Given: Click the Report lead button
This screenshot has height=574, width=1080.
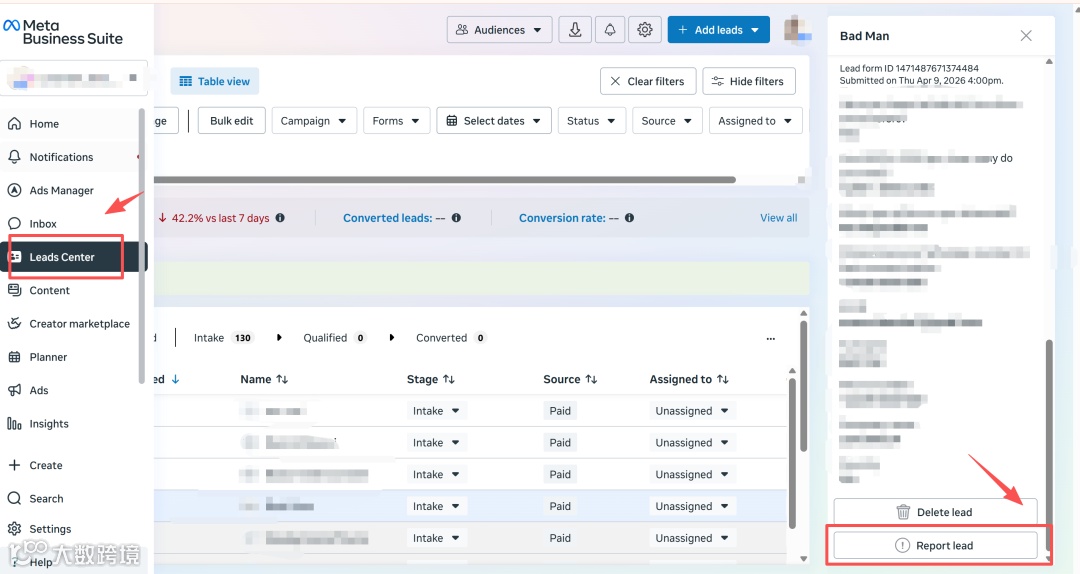Looking at the screenshot, I should pyautogui.click(x=935, y=545).
